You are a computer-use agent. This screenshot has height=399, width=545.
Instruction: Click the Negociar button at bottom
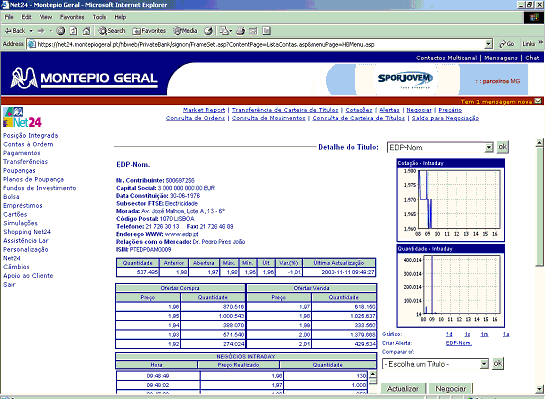tap(450, 389)
